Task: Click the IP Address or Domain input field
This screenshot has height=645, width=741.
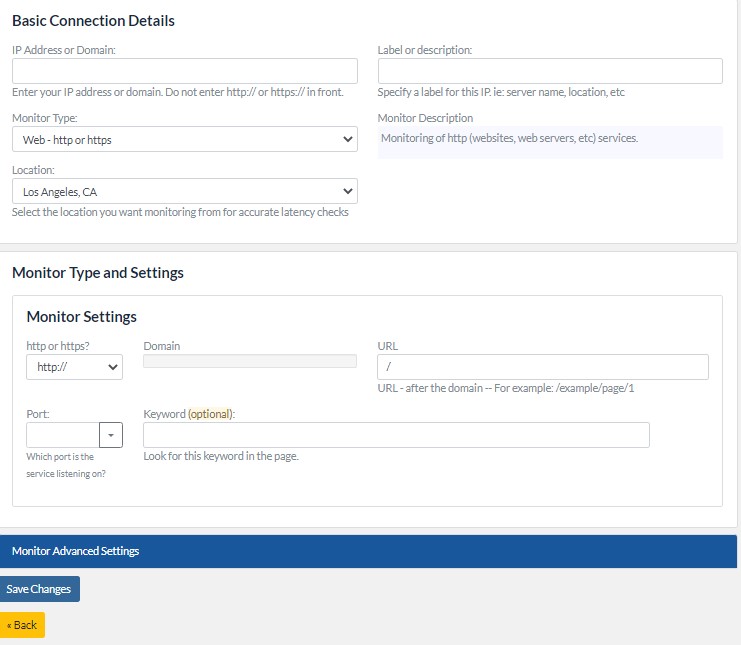Action: pyautogui.click(x=184, y=71)
